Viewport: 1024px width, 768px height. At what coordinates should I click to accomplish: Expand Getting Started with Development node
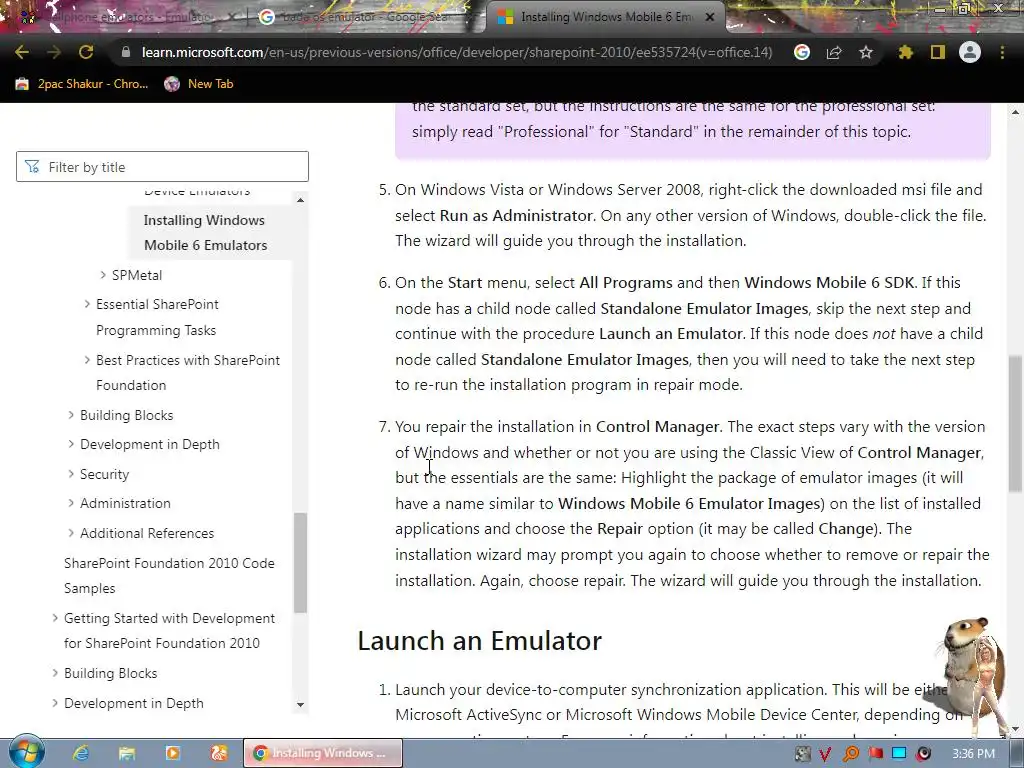click(x=55, y=618)
